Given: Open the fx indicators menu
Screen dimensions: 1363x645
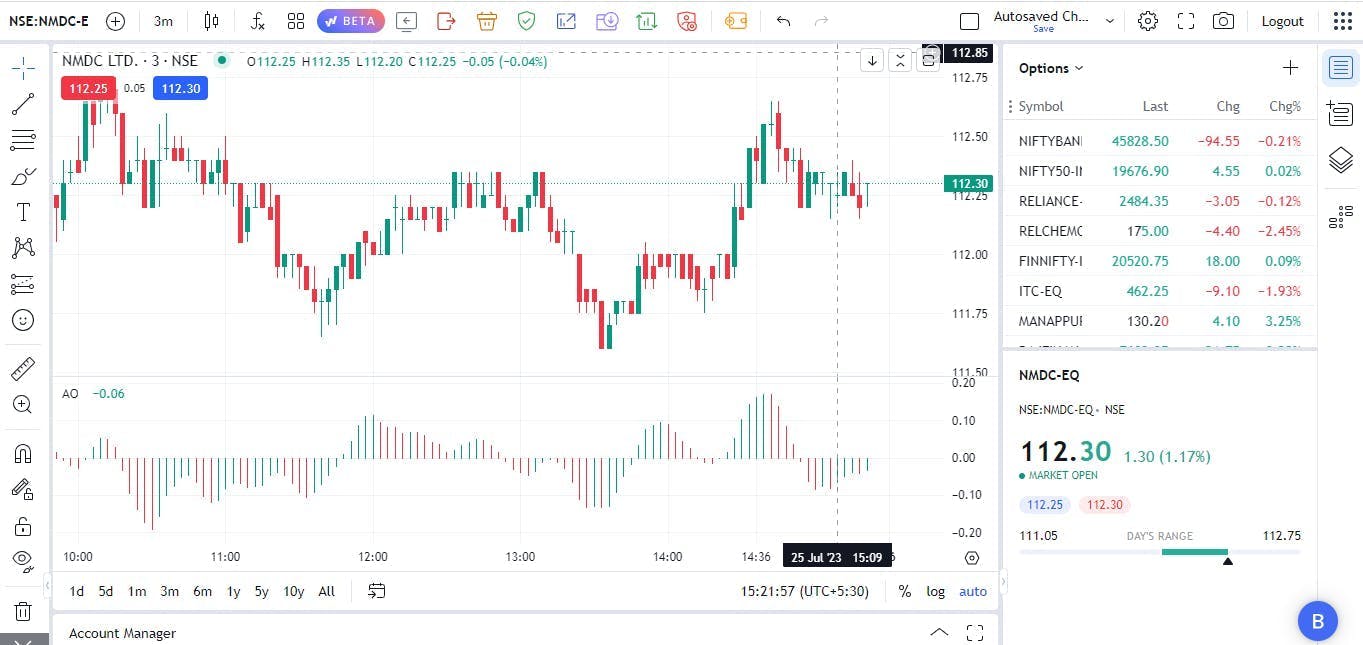Looking at the screenshot, I should pyautogui.click(x=257, y=21).
